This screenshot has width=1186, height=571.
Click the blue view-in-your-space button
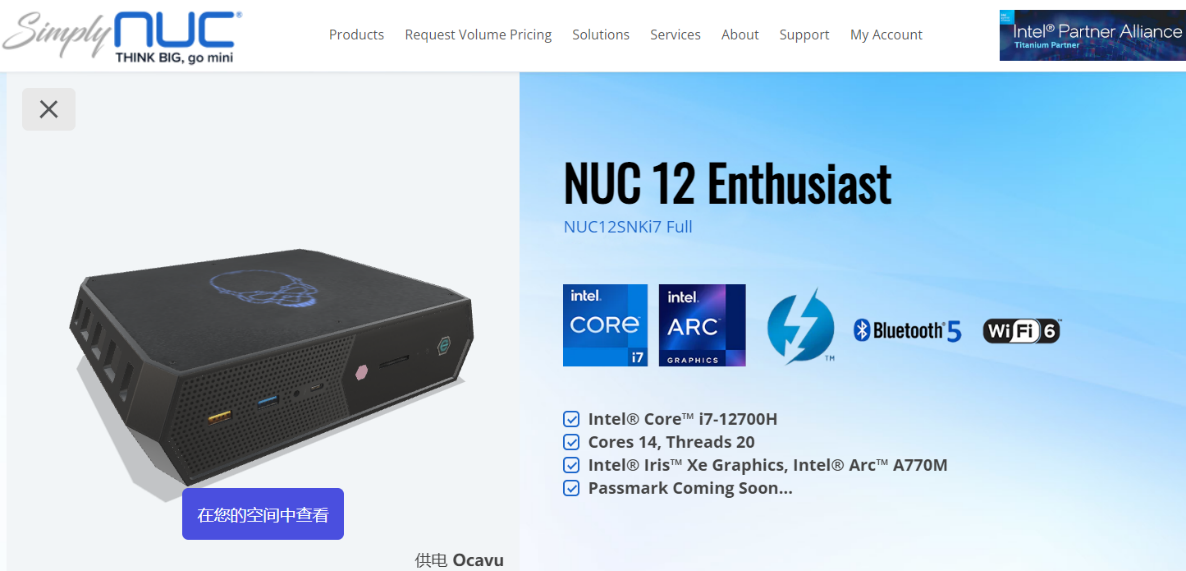[x=263, y=514]
